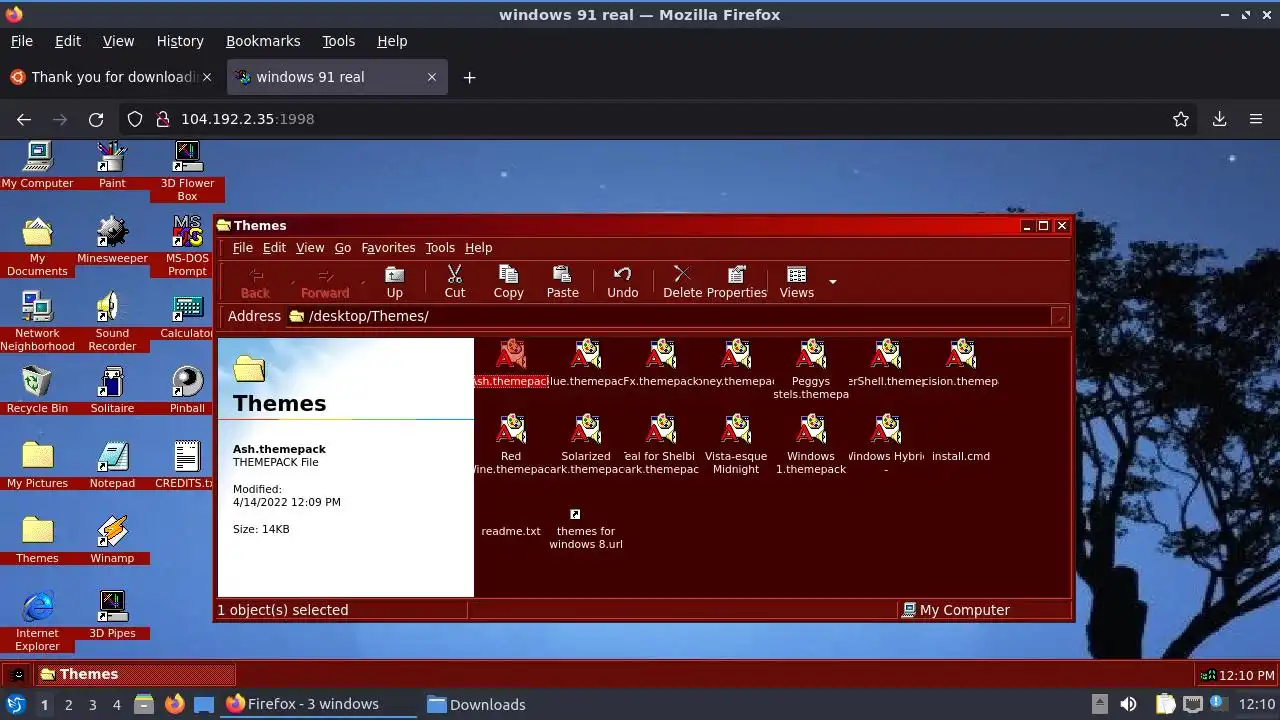Viewport: 1280px width, 720px height.
Task: Open the Sound Recorder desktop icon
Action: pyautogui.click(x=112, y=321)
